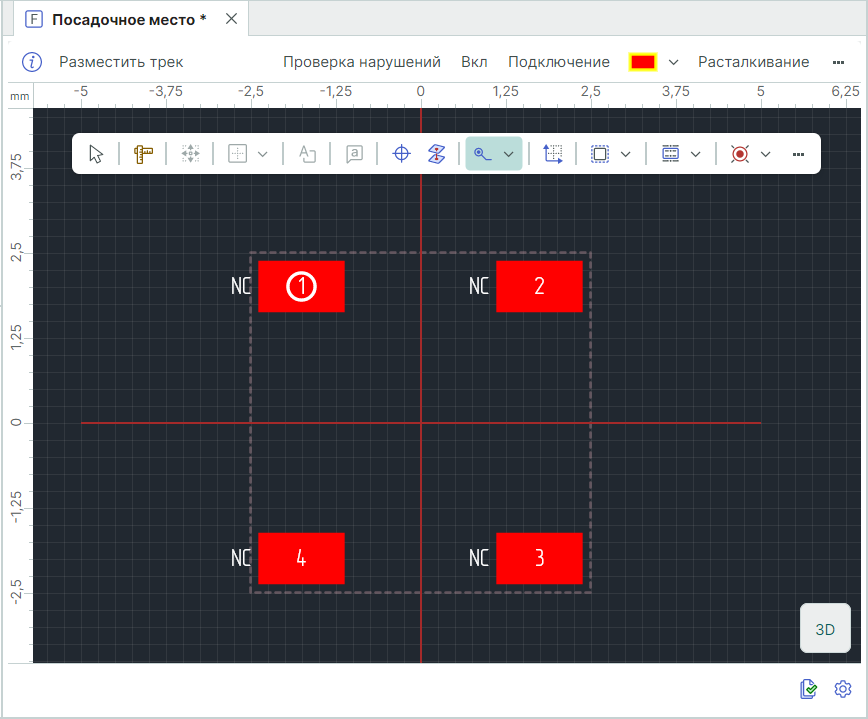Open the canvas toolbar overflow menu
This screenshot has width=868, height=719.
click(798, 154)
